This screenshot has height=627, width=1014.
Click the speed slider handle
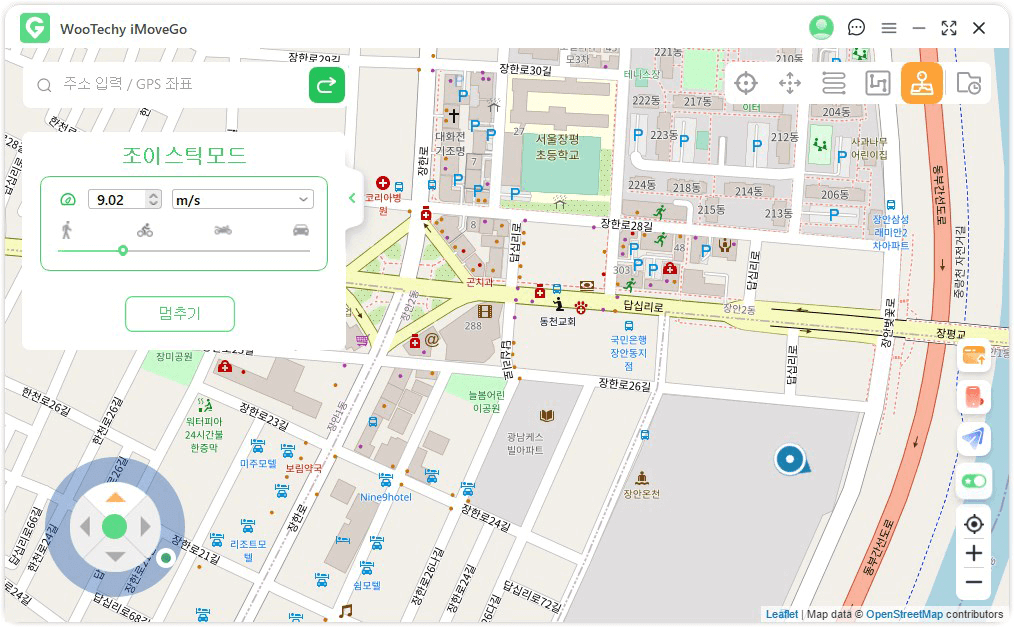click(x=124, y=251)
